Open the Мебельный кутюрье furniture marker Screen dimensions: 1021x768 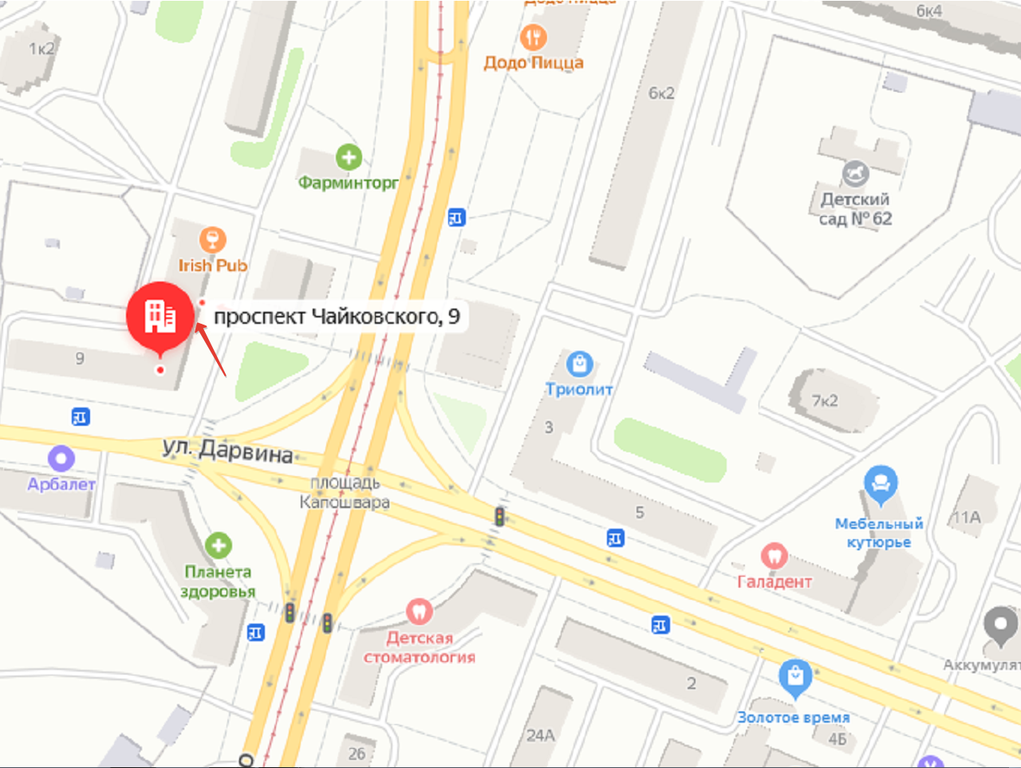pyautogui.click(x=880, y=485)
